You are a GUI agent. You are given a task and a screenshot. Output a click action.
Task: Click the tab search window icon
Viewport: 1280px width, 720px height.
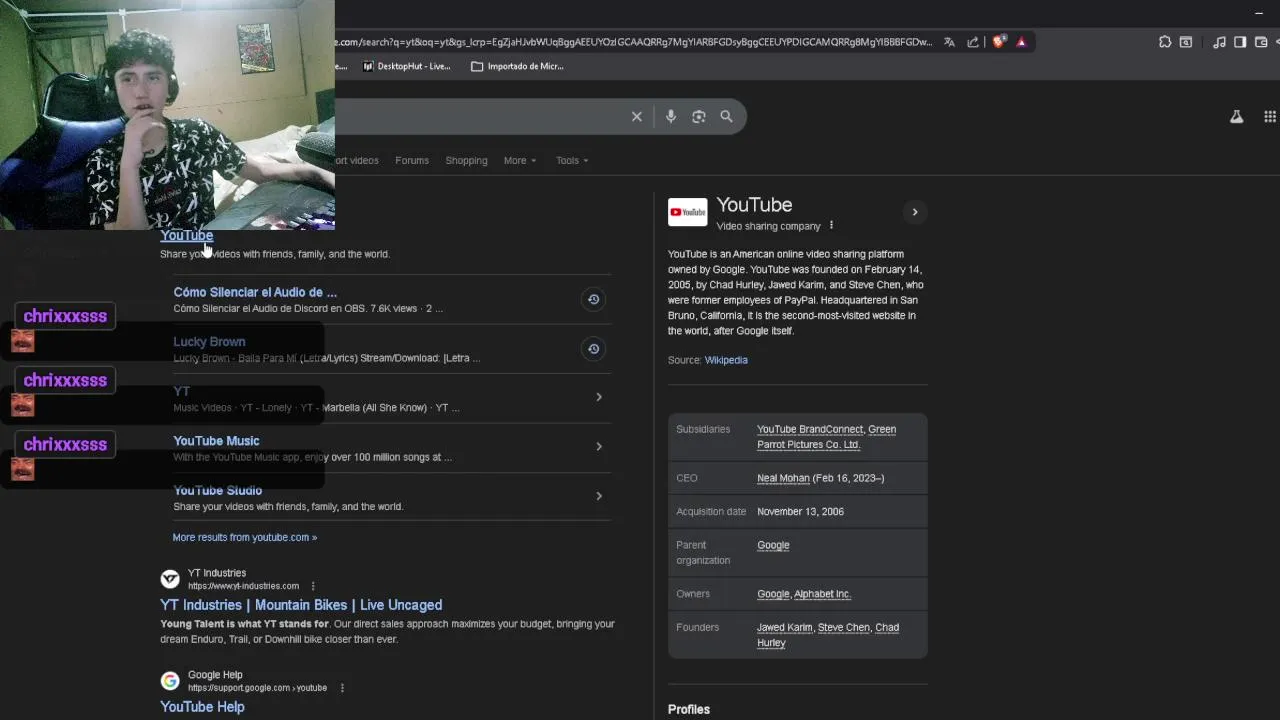(x=1186, y=42)
